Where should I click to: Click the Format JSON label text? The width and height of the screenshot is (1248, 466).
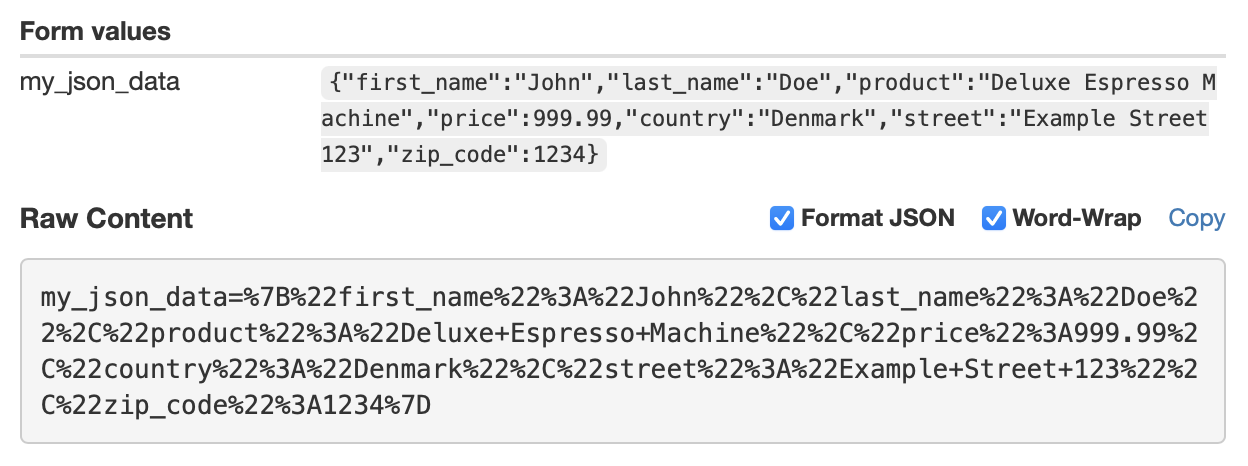point(878,218)
